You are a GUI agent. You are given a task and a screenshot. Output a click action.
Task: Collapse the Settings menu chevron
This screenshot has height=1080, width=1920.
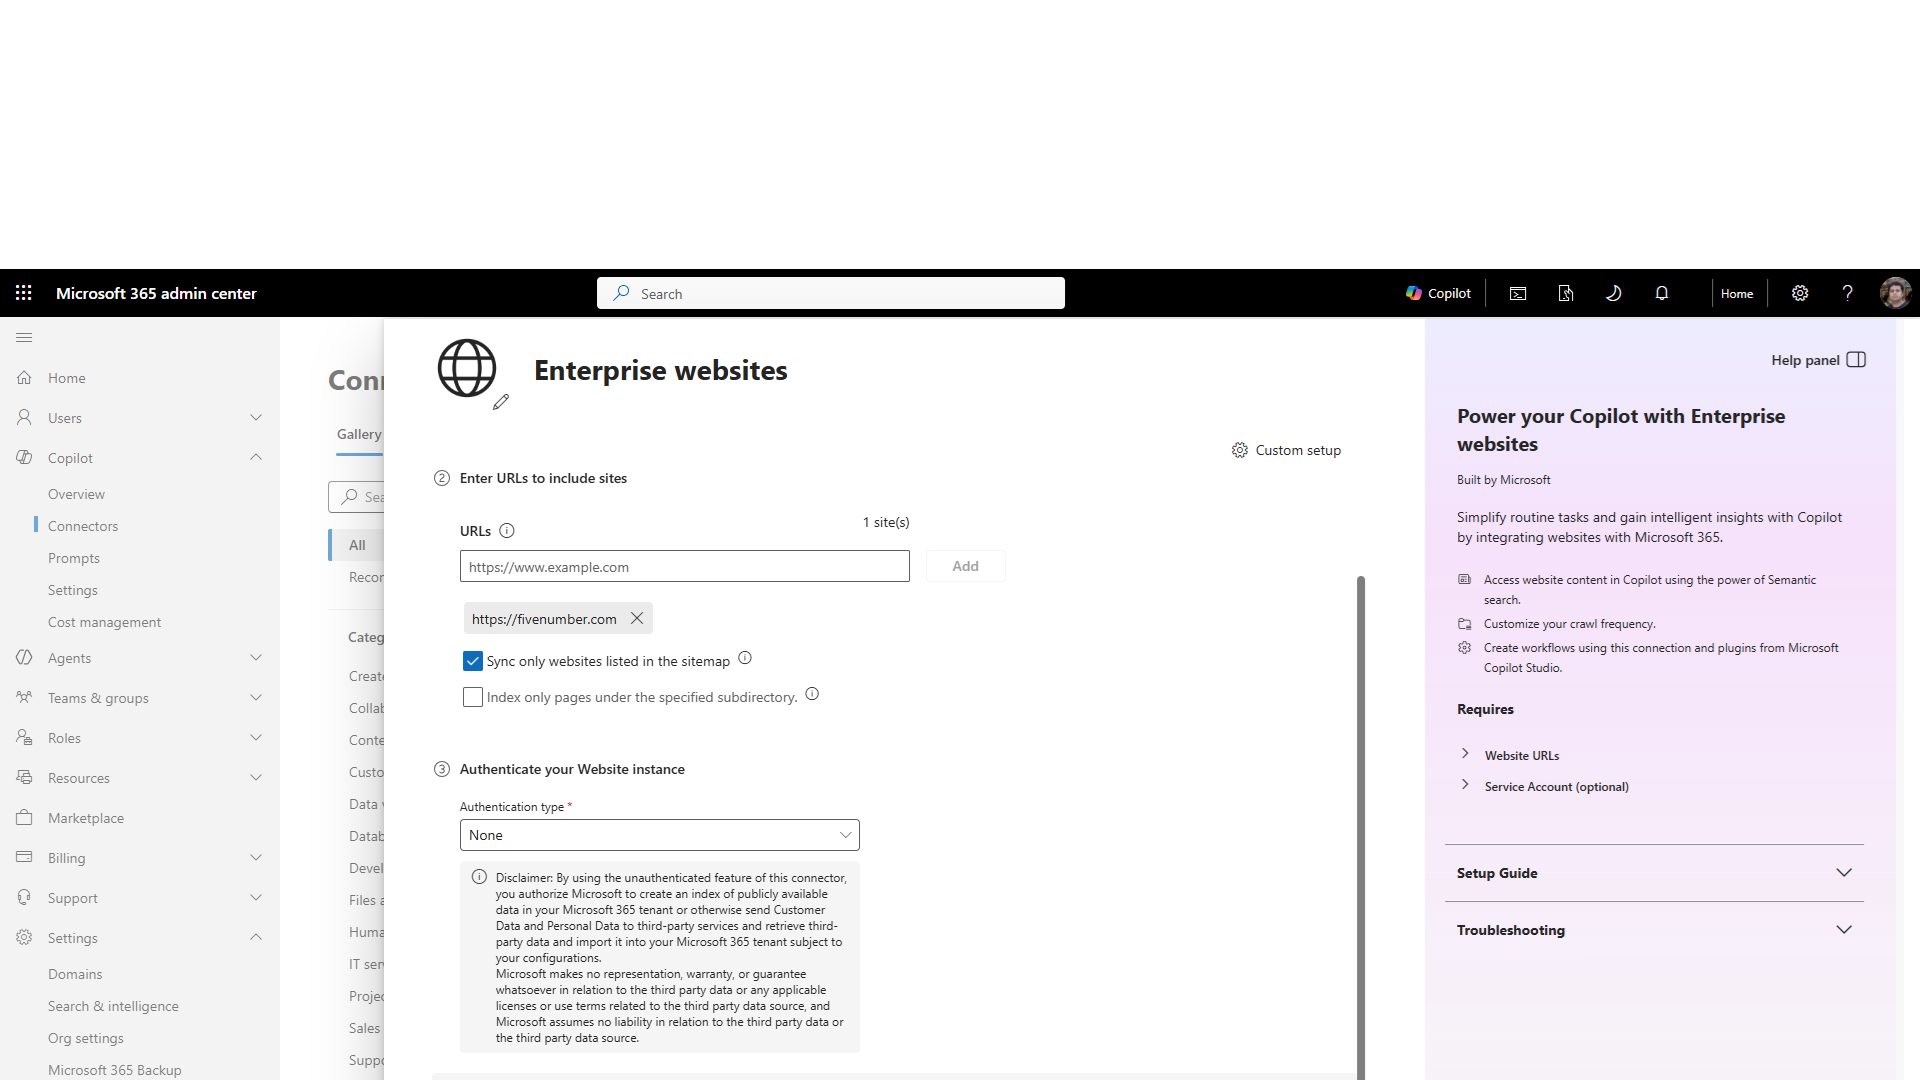point(256,938)
